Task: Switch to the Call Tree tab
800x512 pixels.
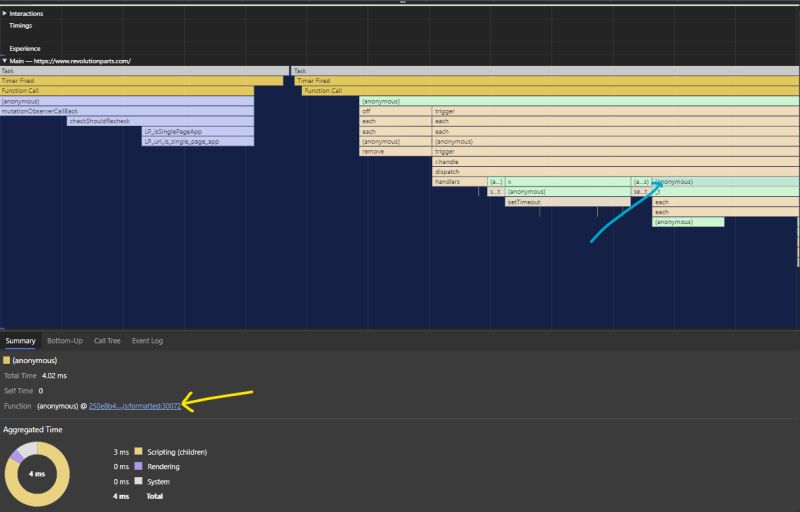Action: (107, 341)
